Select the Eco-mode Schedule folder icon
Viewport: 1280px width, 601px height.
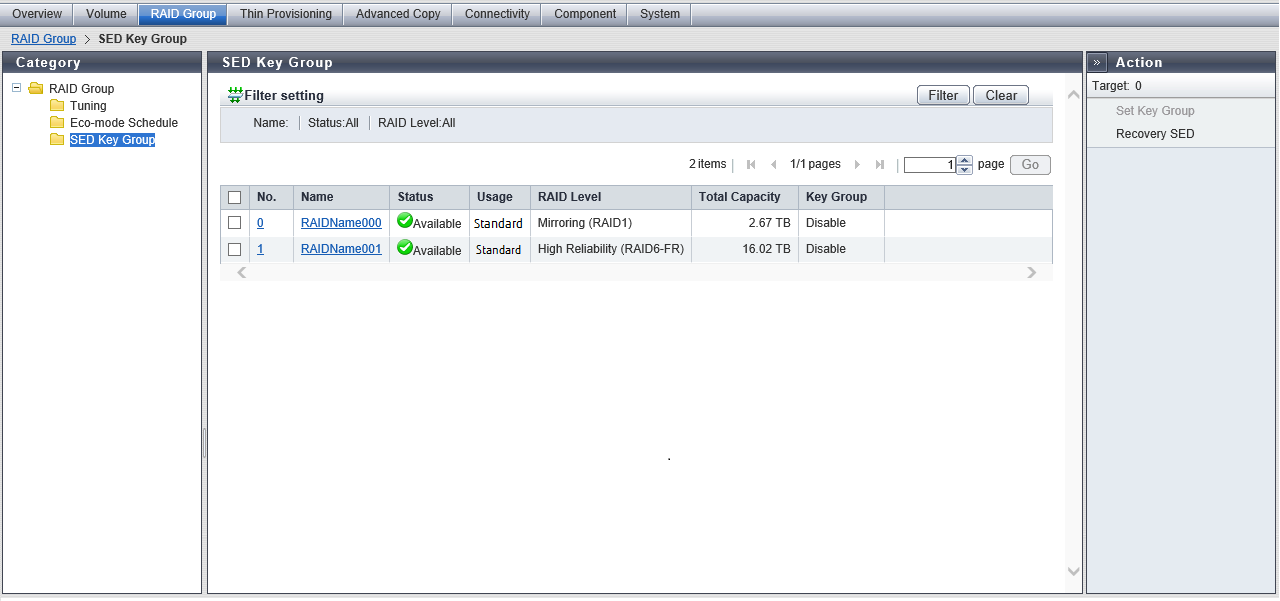click(x=57, y=123)
